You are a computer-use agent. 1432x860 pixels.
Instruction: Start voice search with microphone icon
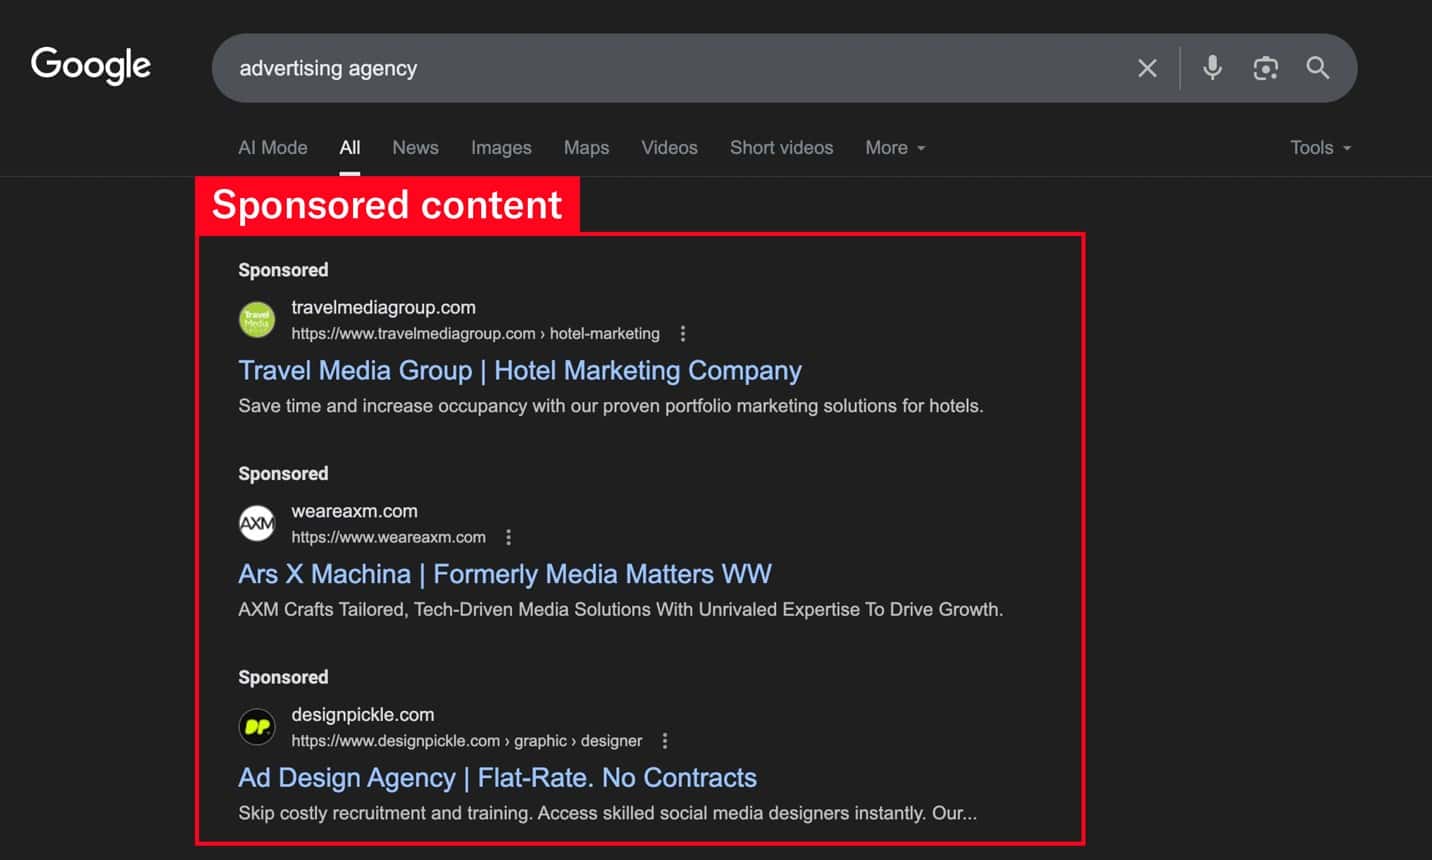point(1212,67)
